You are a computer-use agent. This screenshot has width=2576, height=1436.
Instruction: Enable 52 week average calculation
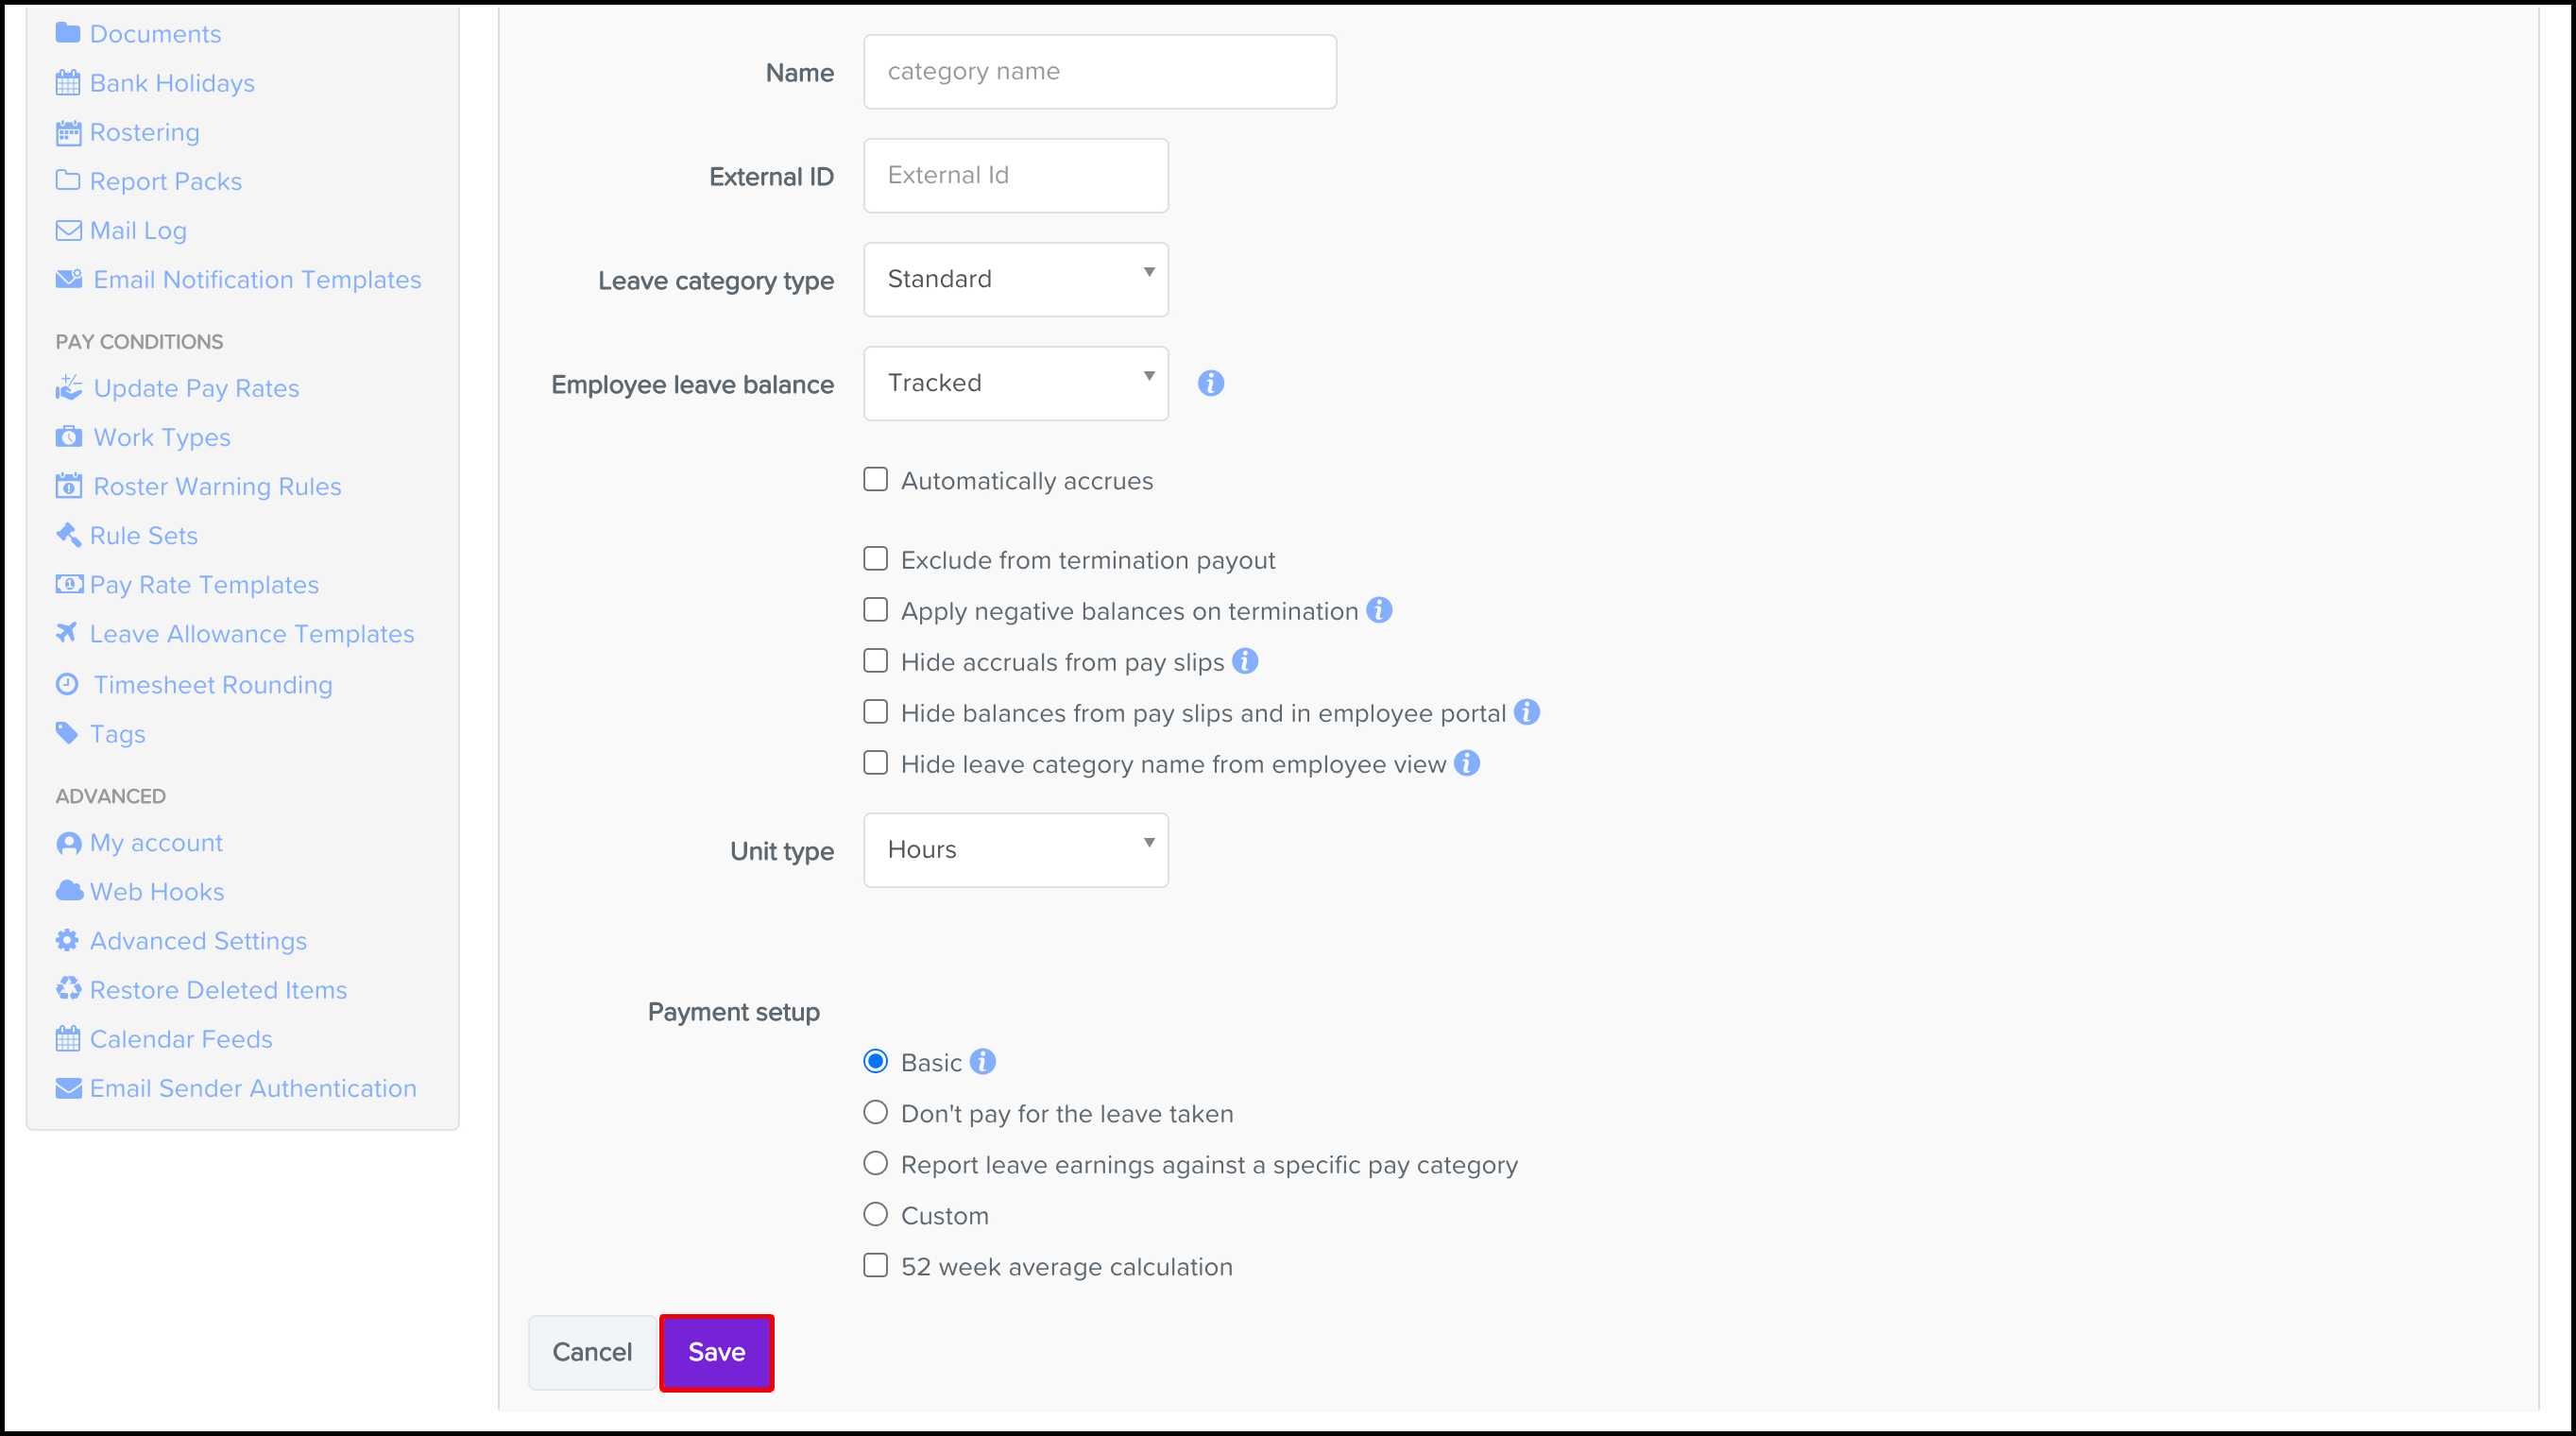(875, 1266)
